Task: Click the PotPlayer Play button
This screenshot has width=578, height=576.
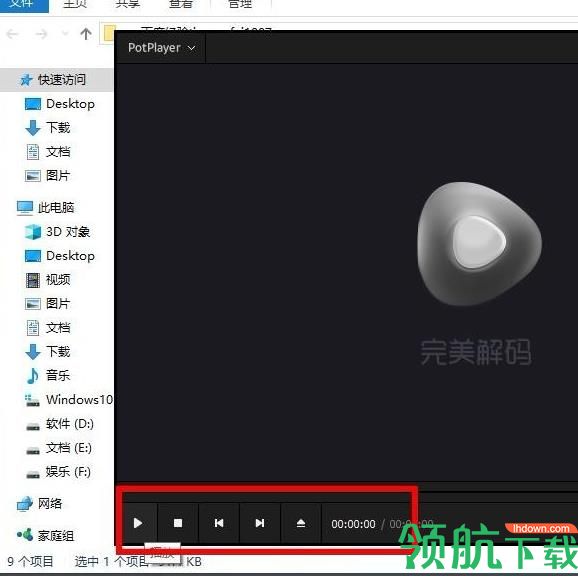Action: (138, 523)
